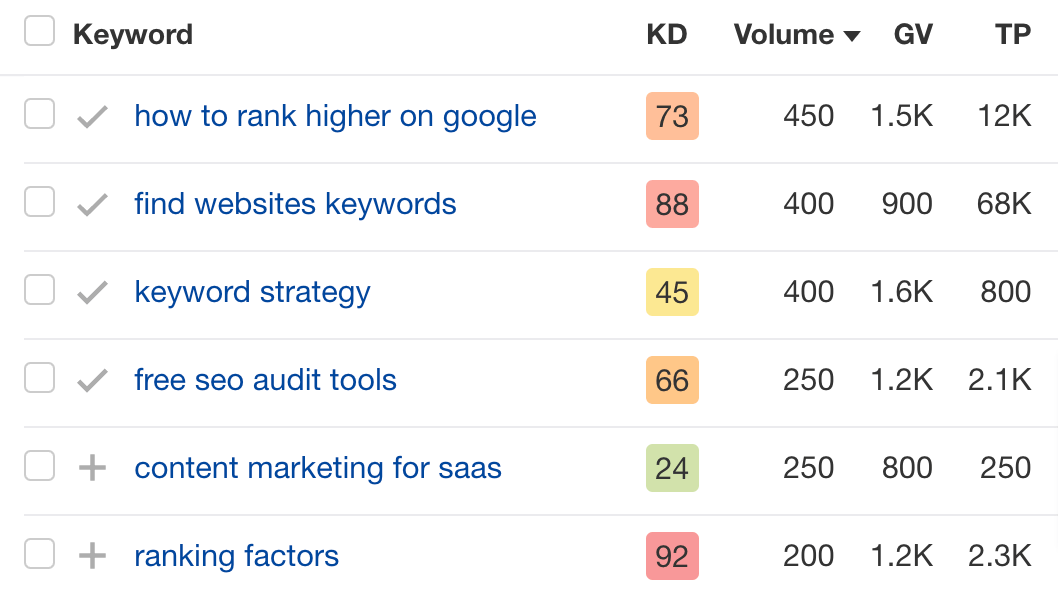The image size is (1058, 589).
Task: Click the checkmark icon next to "find websites keywords"
Action: [x=91, y=204]
